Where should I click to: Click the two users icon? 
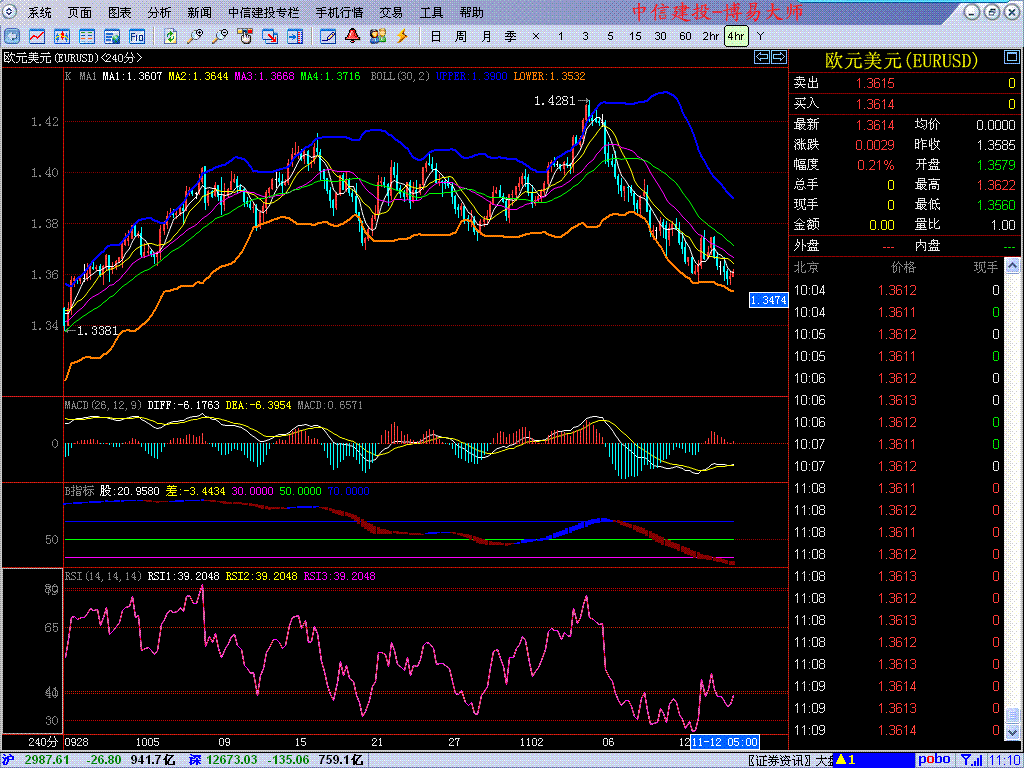point(377,36)
